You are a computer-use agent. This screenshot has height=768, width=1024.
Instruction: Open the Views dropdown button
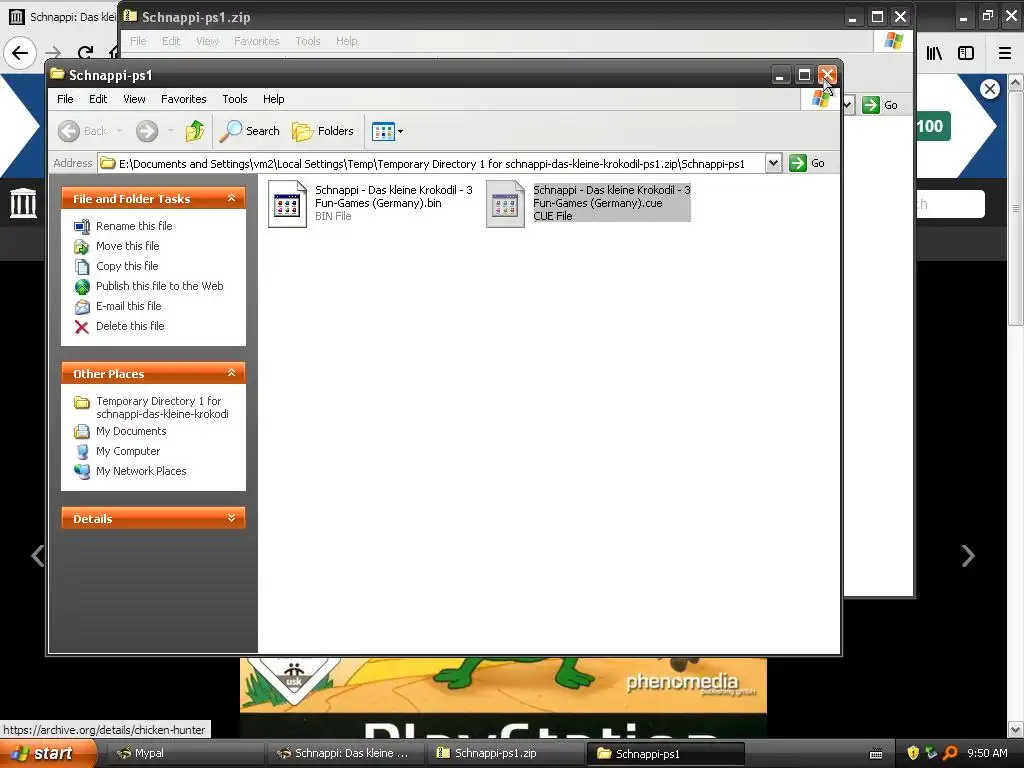387,131
